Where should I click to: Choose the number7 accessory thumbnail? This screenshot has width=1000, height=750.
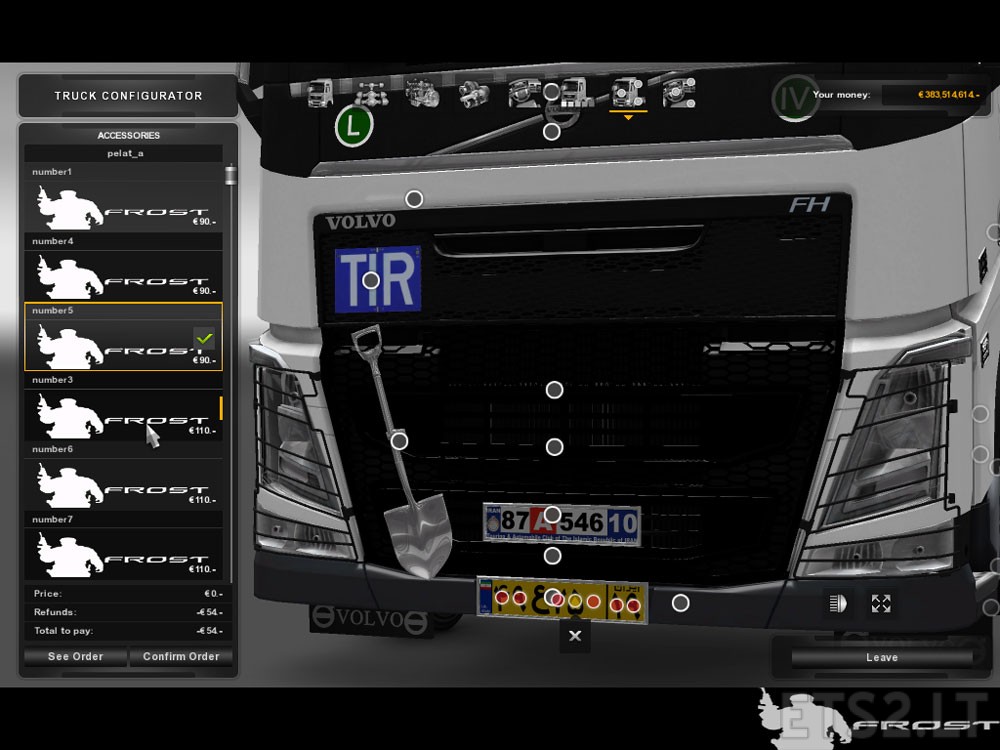[x=123, y=554]
